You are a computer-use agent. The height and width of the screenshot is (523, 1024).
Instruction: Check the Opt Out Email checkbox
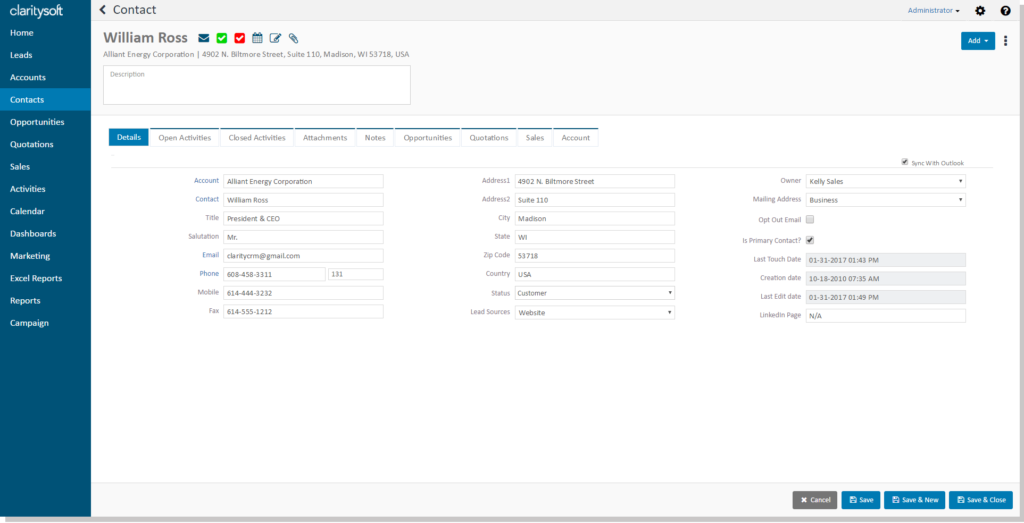[810, 219]
